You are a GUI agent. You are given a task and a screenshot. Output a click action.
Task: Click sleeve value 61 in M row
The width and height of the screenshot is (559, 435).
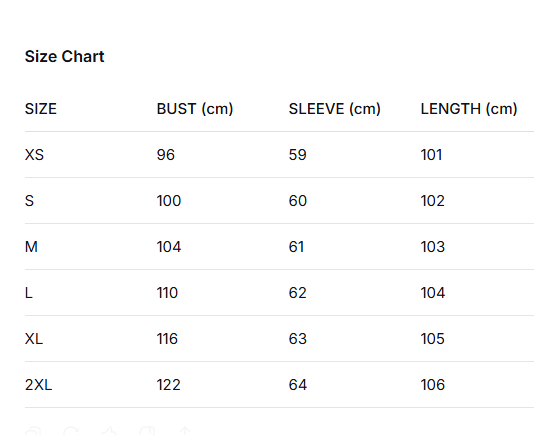[296, 247]
